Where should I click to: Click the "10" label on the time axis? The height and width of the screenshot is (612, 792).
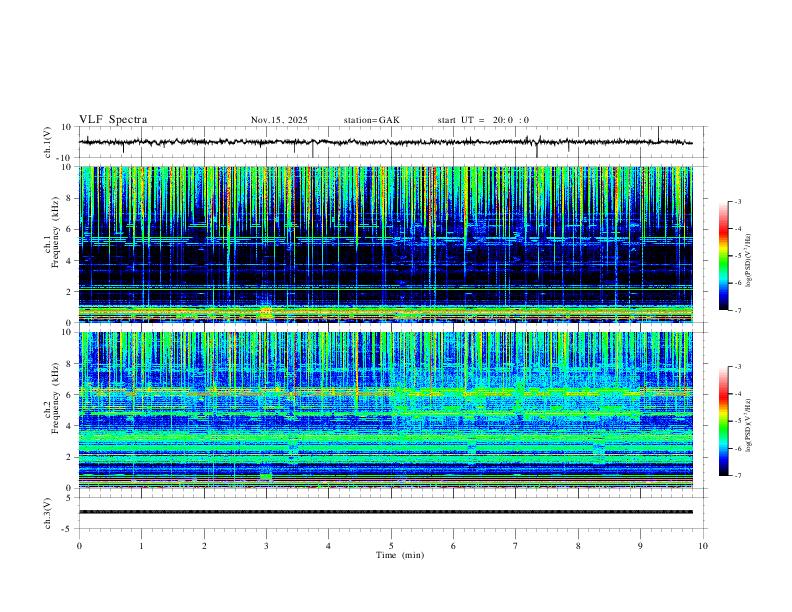703,546
